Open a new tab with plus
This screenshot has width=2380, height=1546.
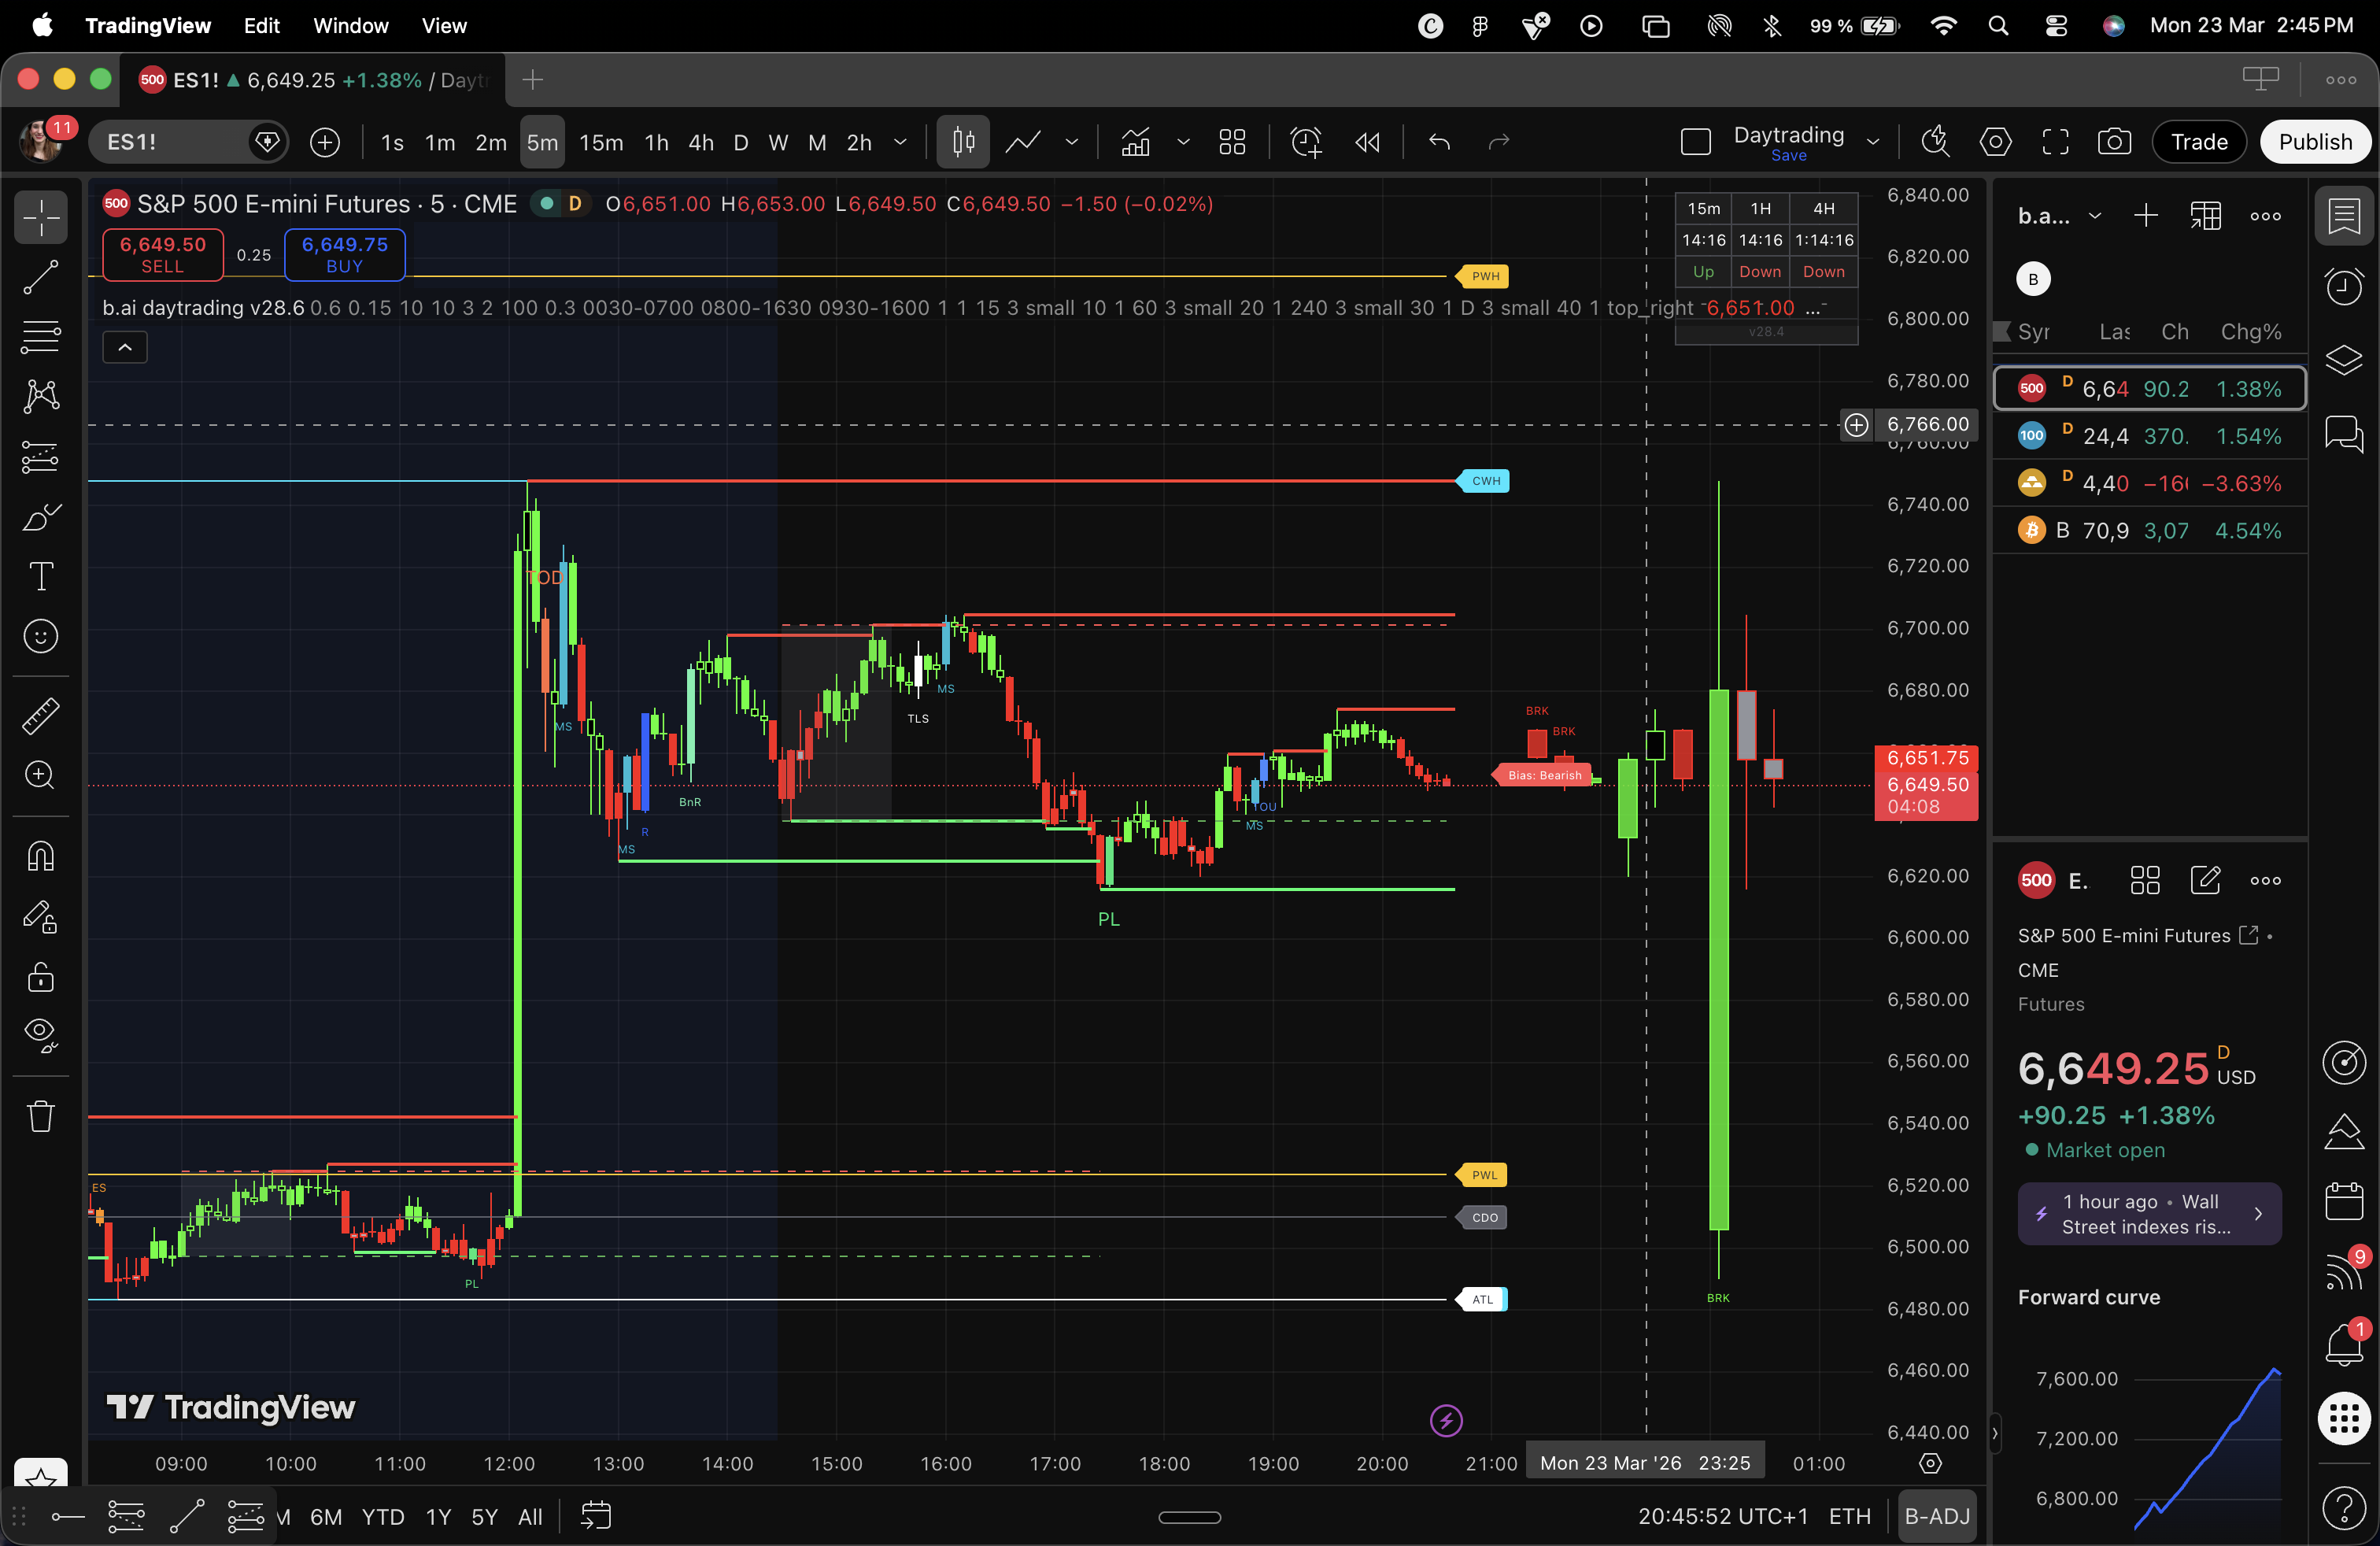click(533, 80)
